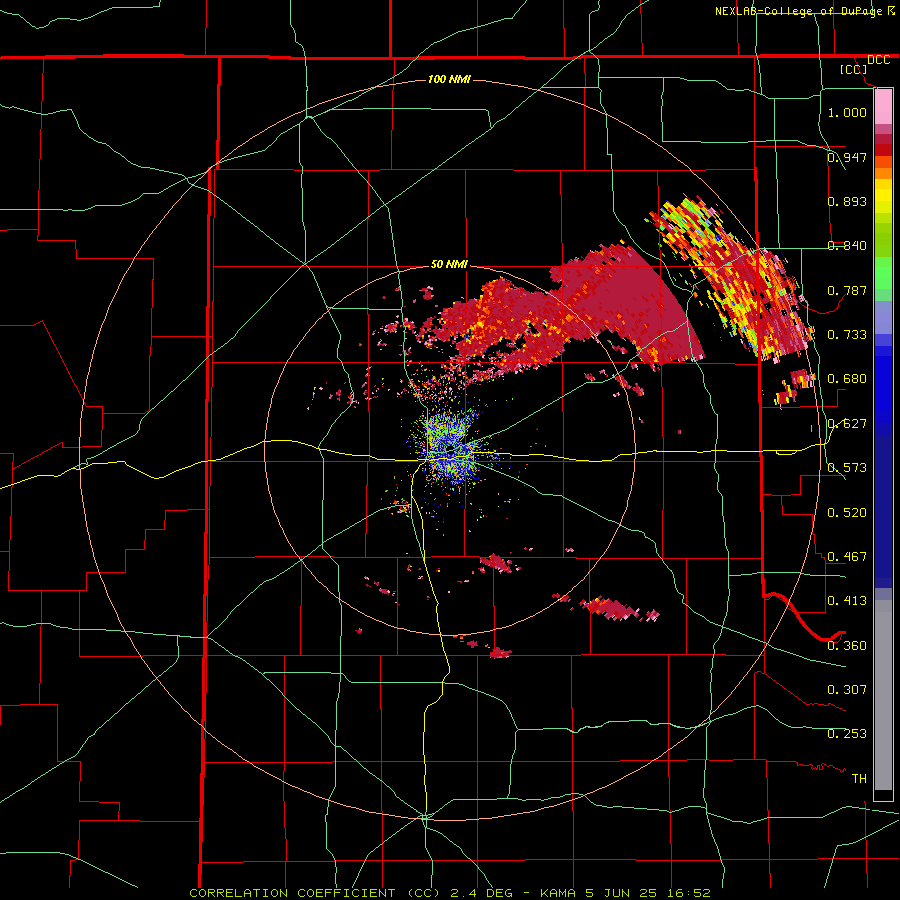The width and height of the screenshot is (900, 900).
Task: Click the TH threshold legend label
Action: [859, 778]
